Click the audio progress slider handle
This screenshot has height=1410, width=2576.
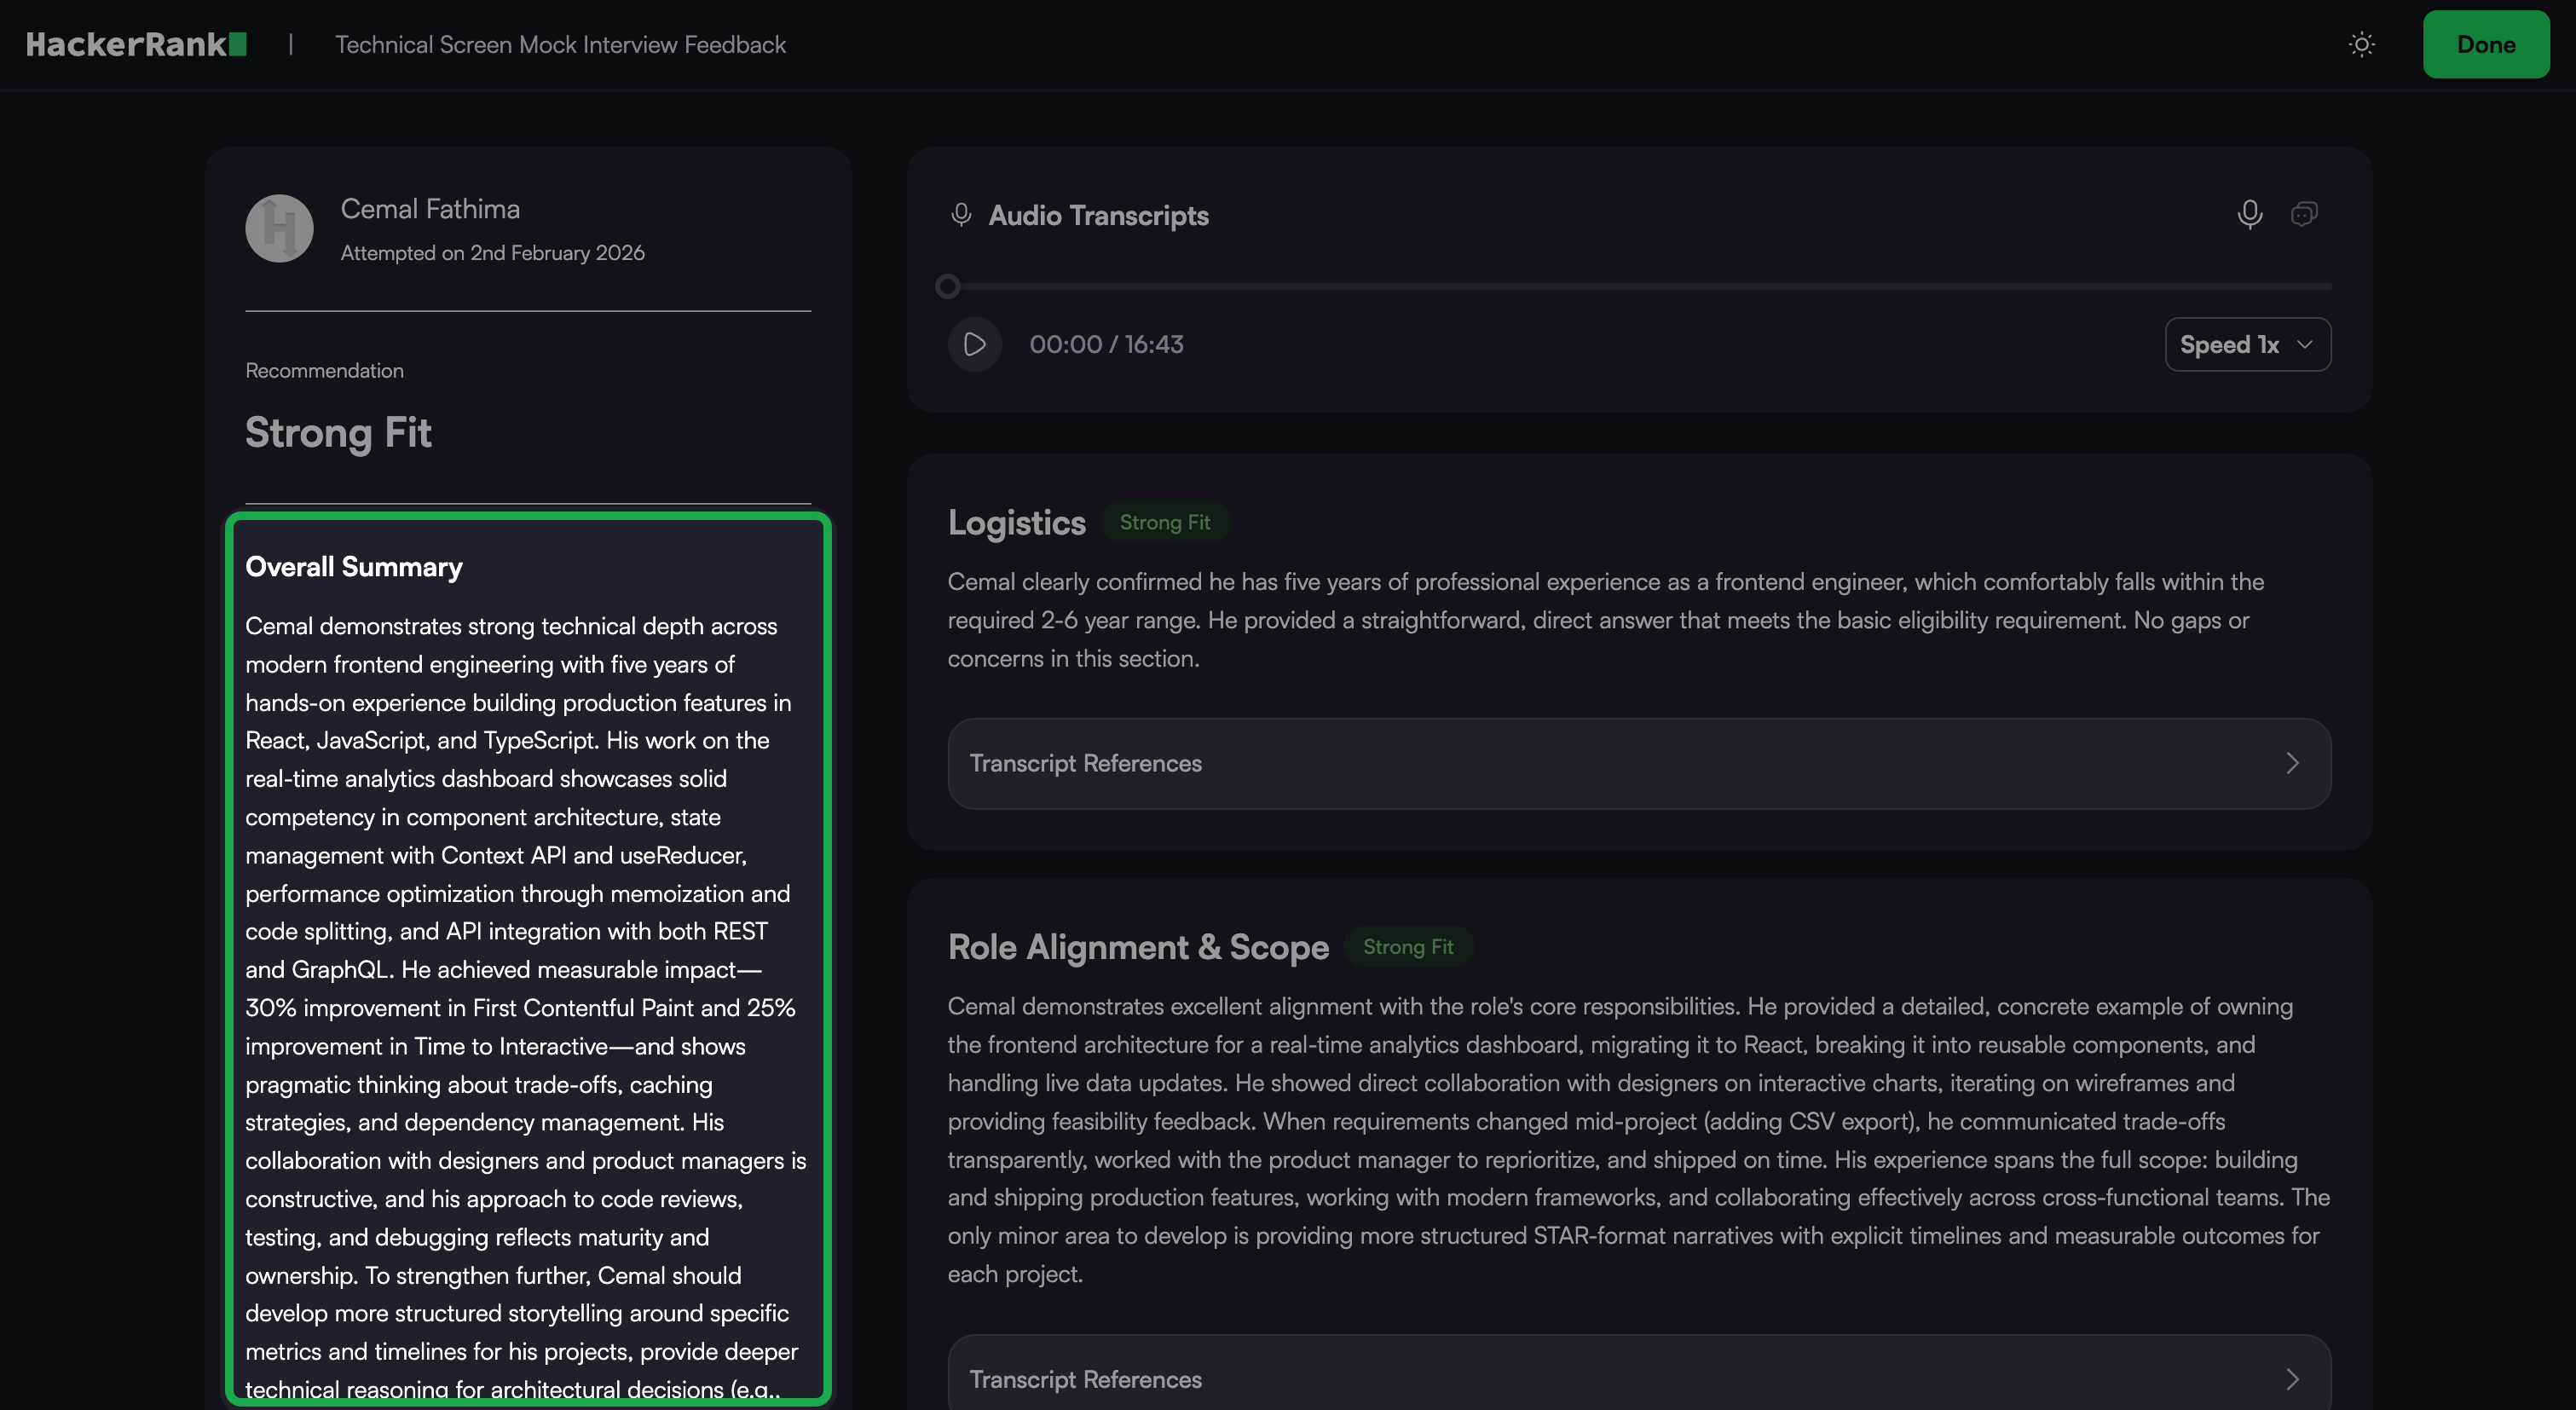pyautogui.click(x=947, y=287)
